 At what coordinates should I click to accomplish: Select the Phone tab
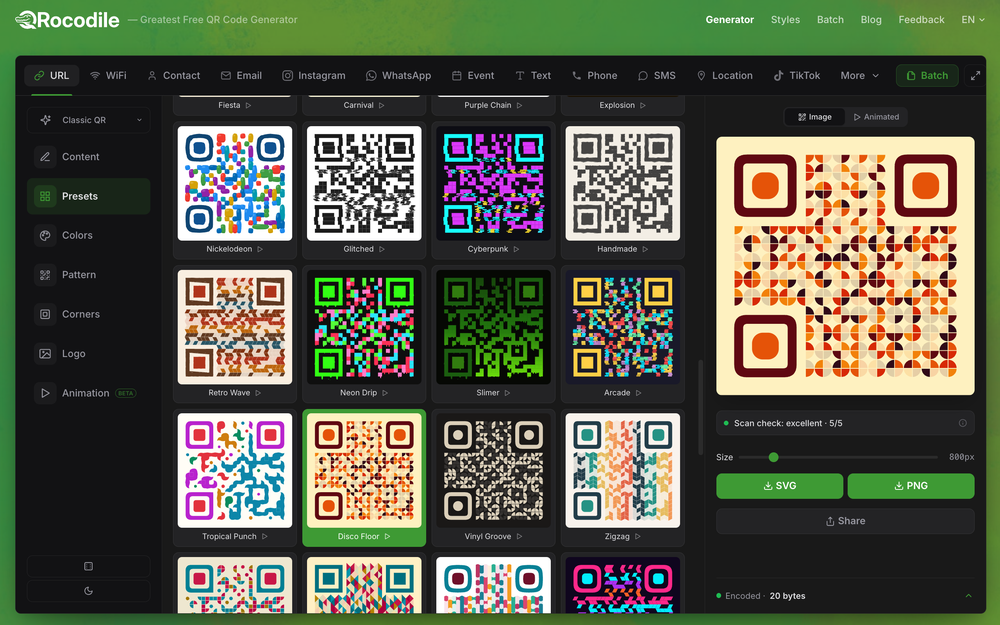click(594, 76)
